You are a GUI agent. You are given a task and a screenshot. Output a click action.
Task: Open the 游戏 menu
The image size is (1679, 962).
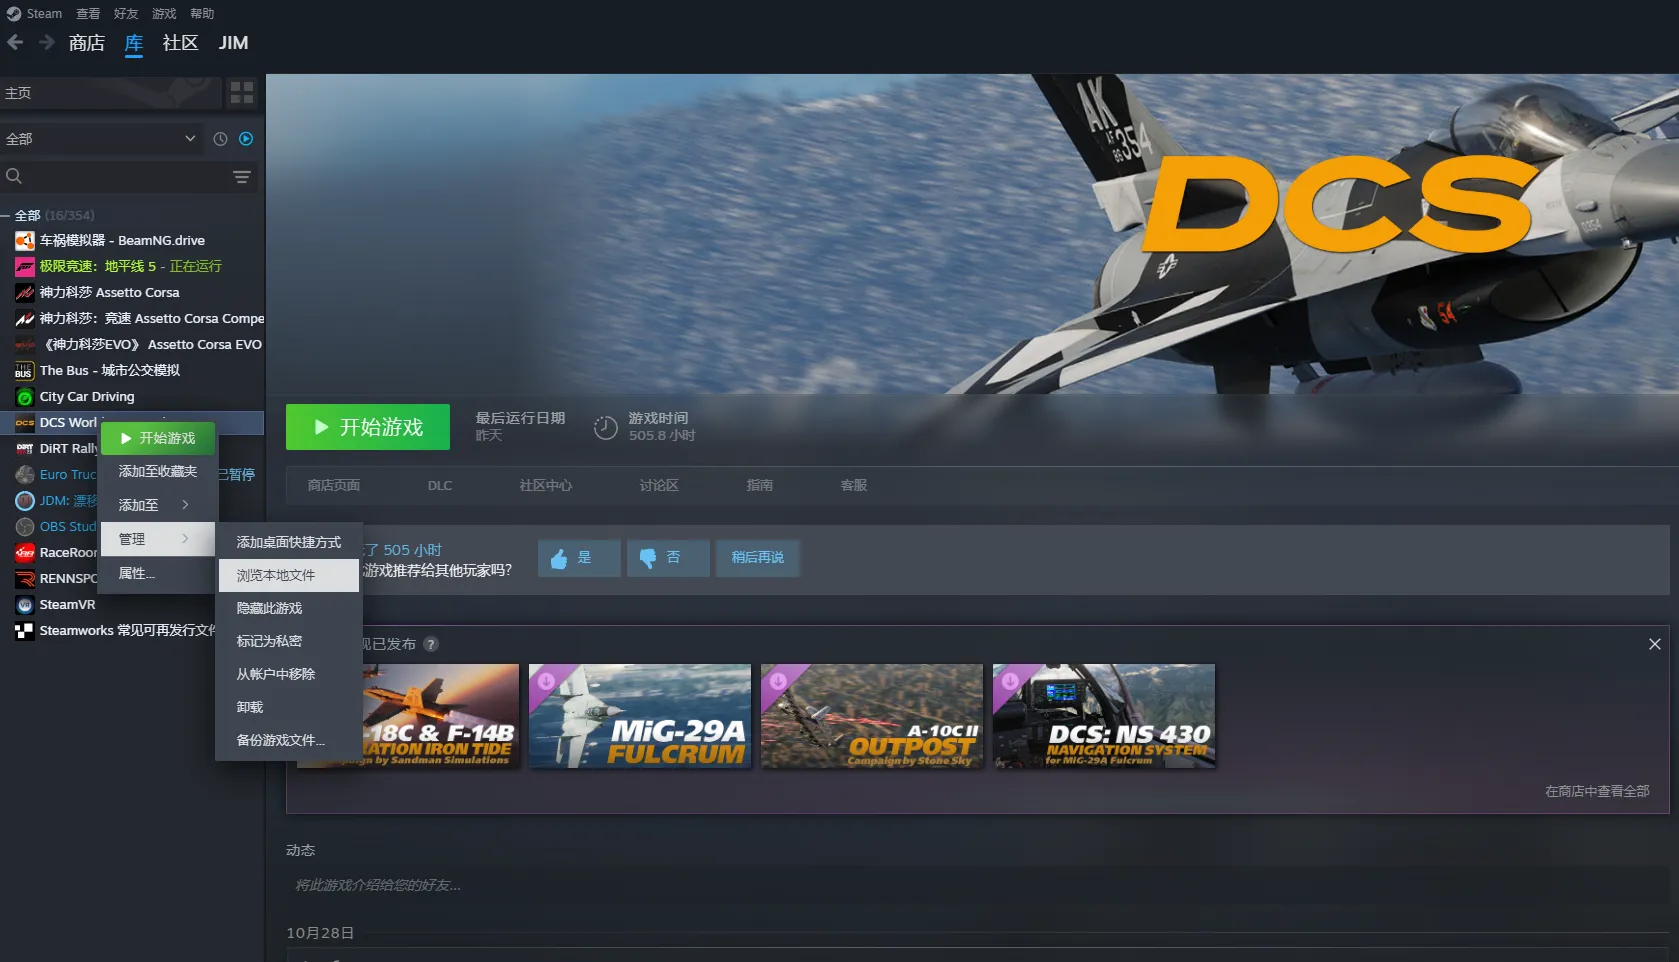click(164, 14)
